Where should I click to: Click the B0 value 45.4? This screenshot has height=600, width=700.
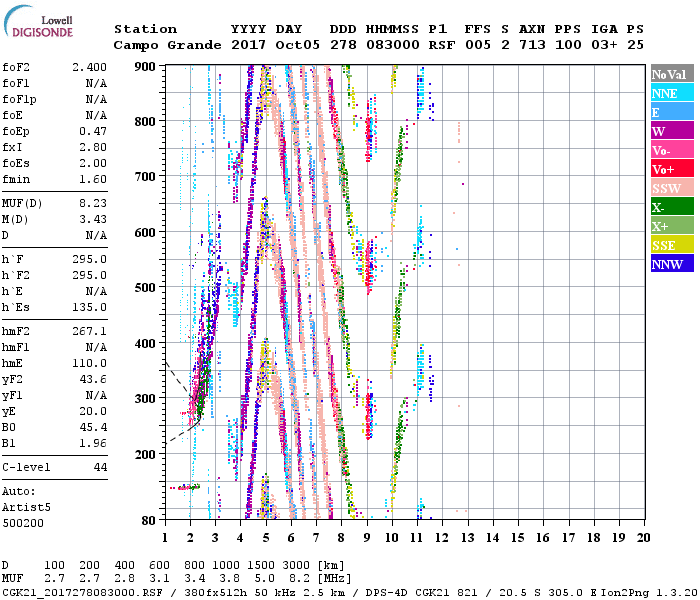[93, 427]
